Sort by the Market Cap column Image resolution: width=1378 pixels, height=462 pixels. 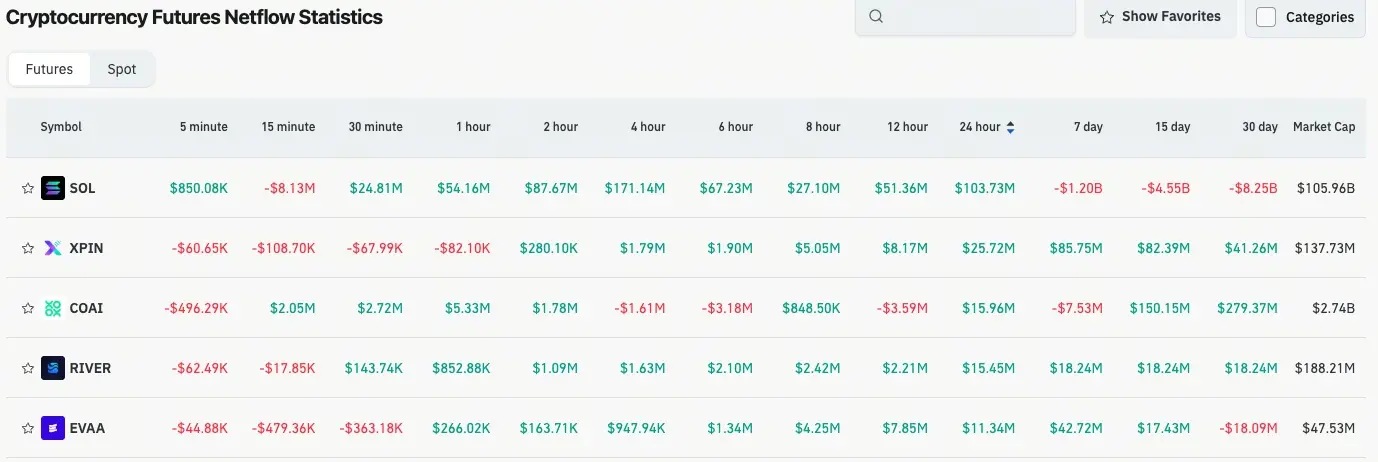pyautogui.click(x=1324, y=127)
